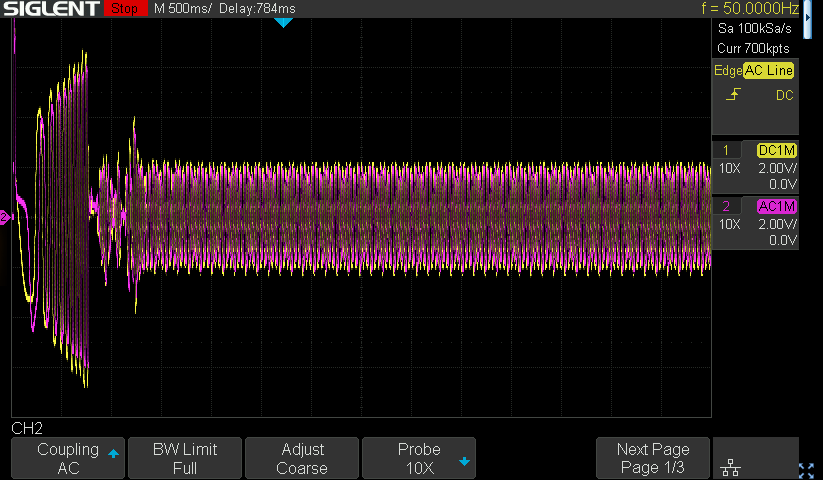This screenshot has height=480, width=823.
Task: Open the Probe 10X selection
Action: point(419,458)
